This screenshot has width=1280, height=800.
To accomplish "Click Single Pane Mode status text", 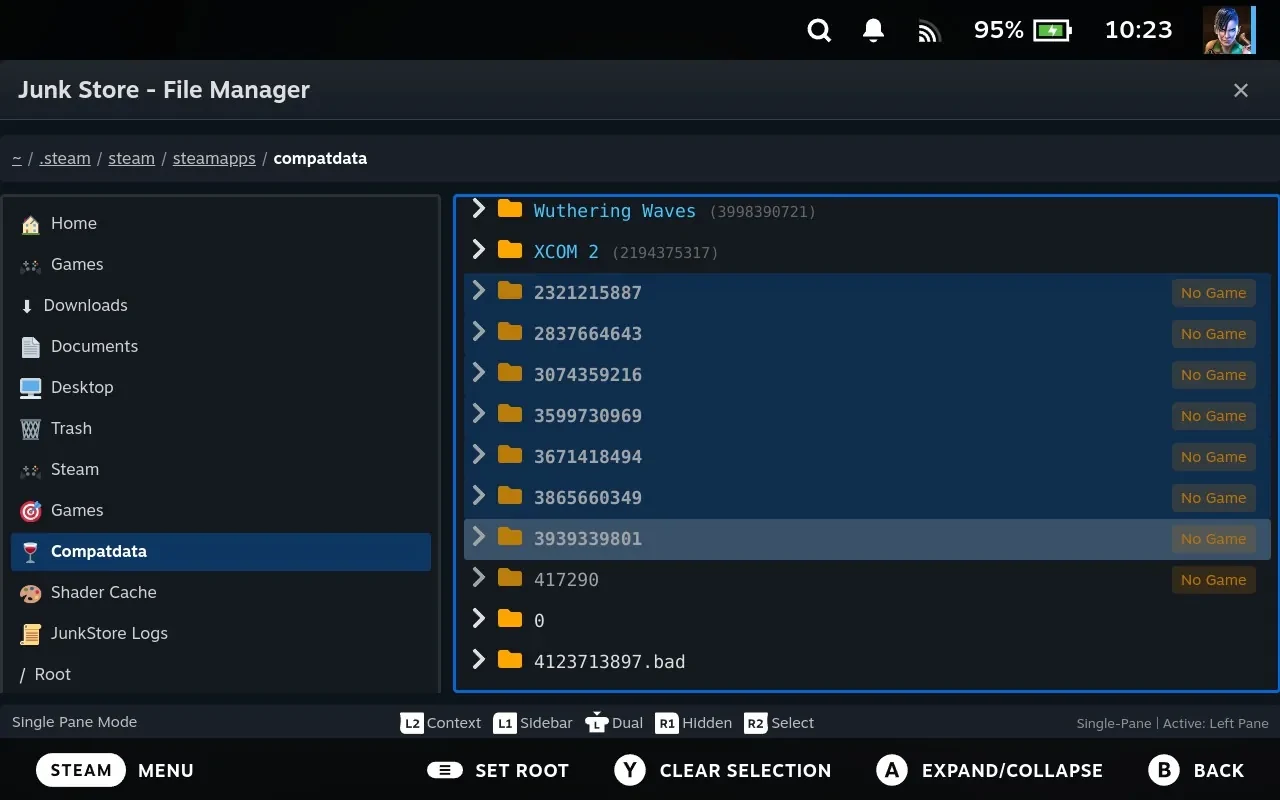I will pyautogui.click(x=75, y=722).
